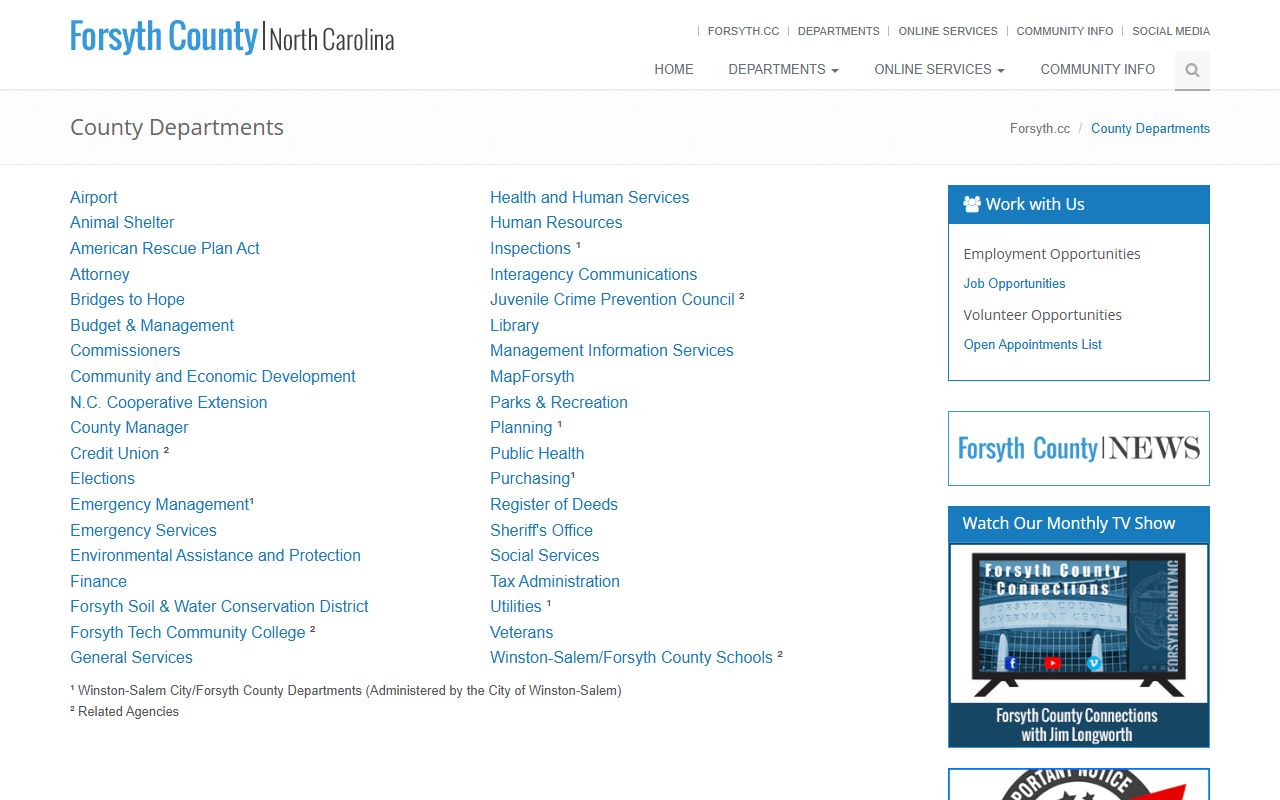The width and height of the screenshot is (1280, 800).
Task: Click the Forsyth.cc breadcrumb link
Action: 1040,128
